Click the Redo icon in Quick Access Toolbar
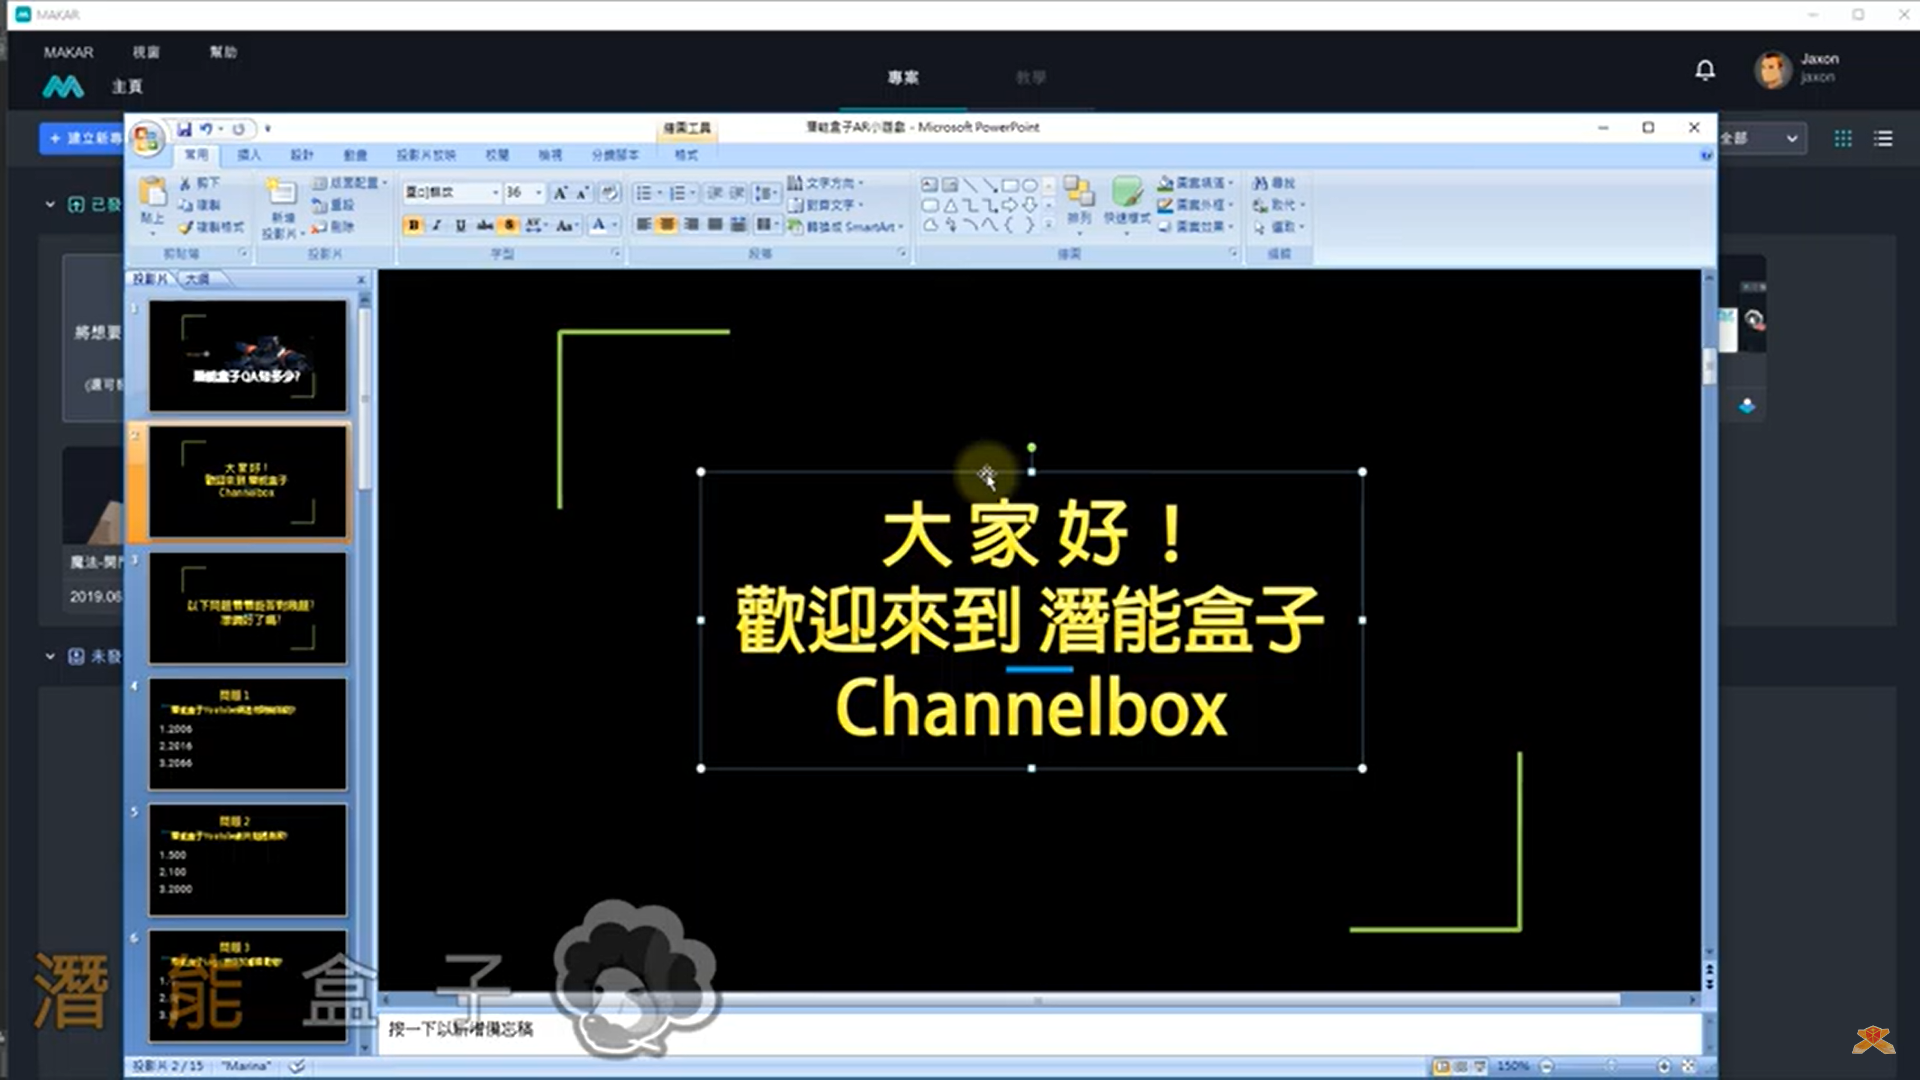Screen dimensions: 1920x1080 coord(238,129)
